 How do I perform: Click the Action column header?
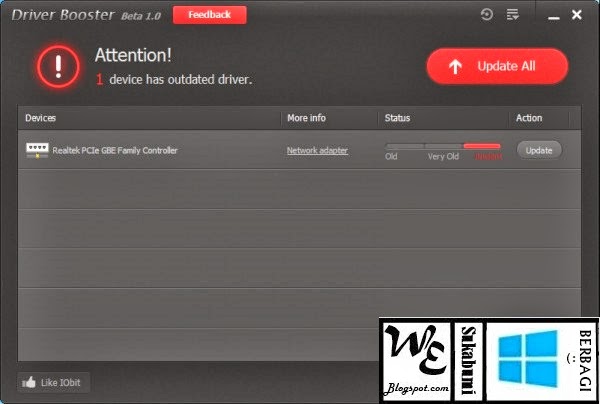click(x=529, y=118)
